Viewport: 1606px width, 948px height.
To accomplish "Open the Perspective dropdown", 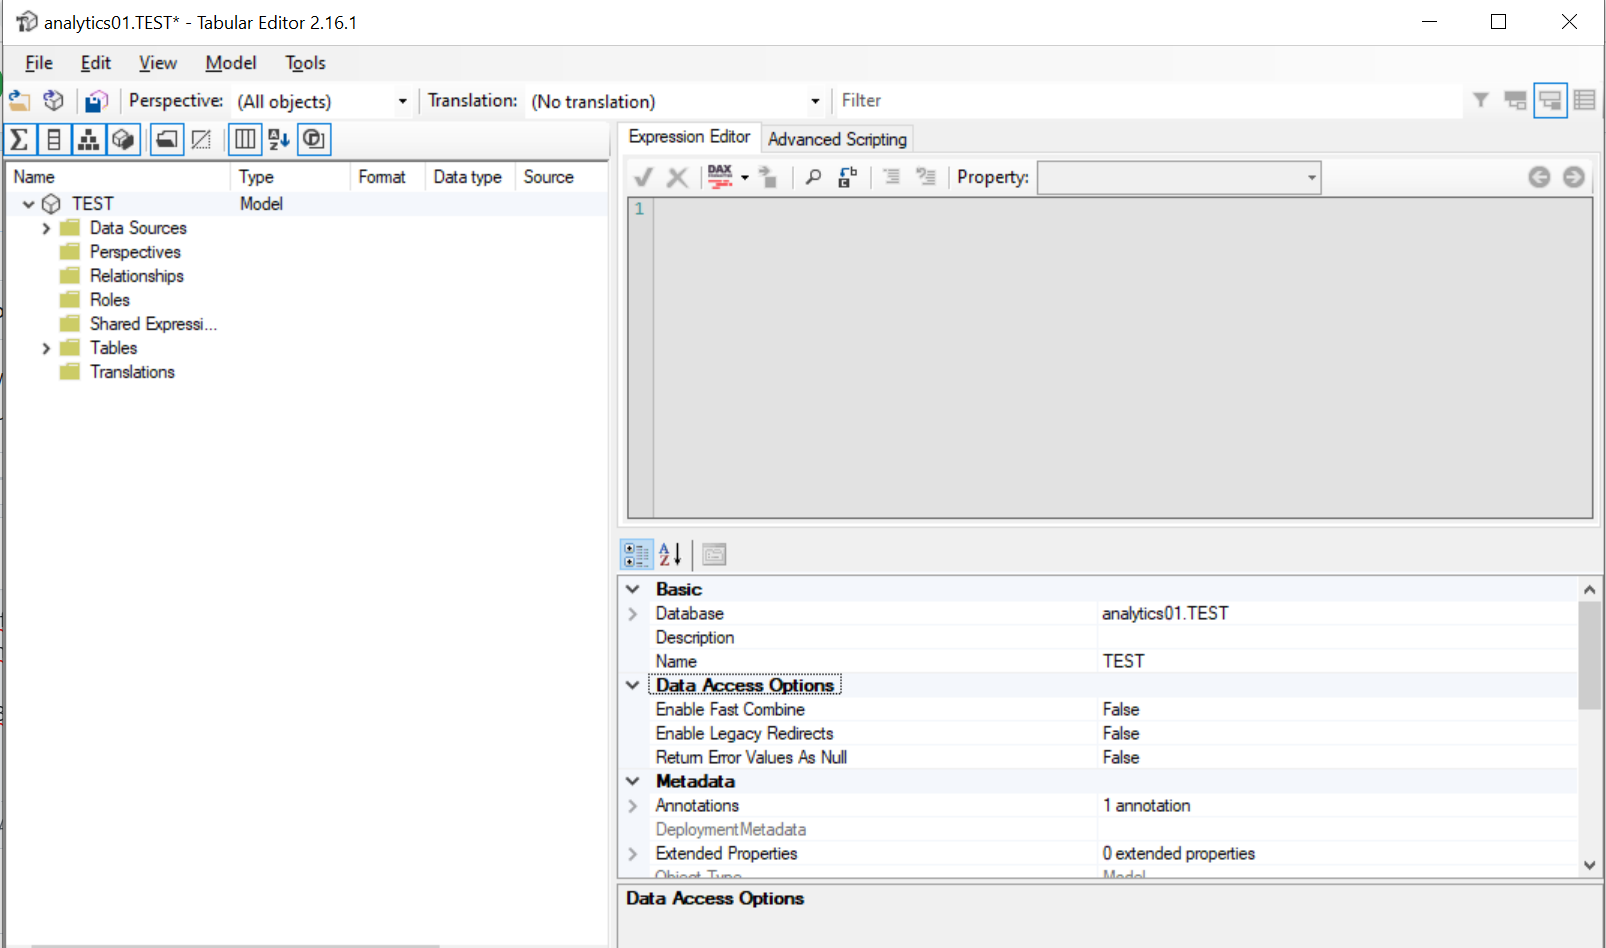I will (402, 100).
